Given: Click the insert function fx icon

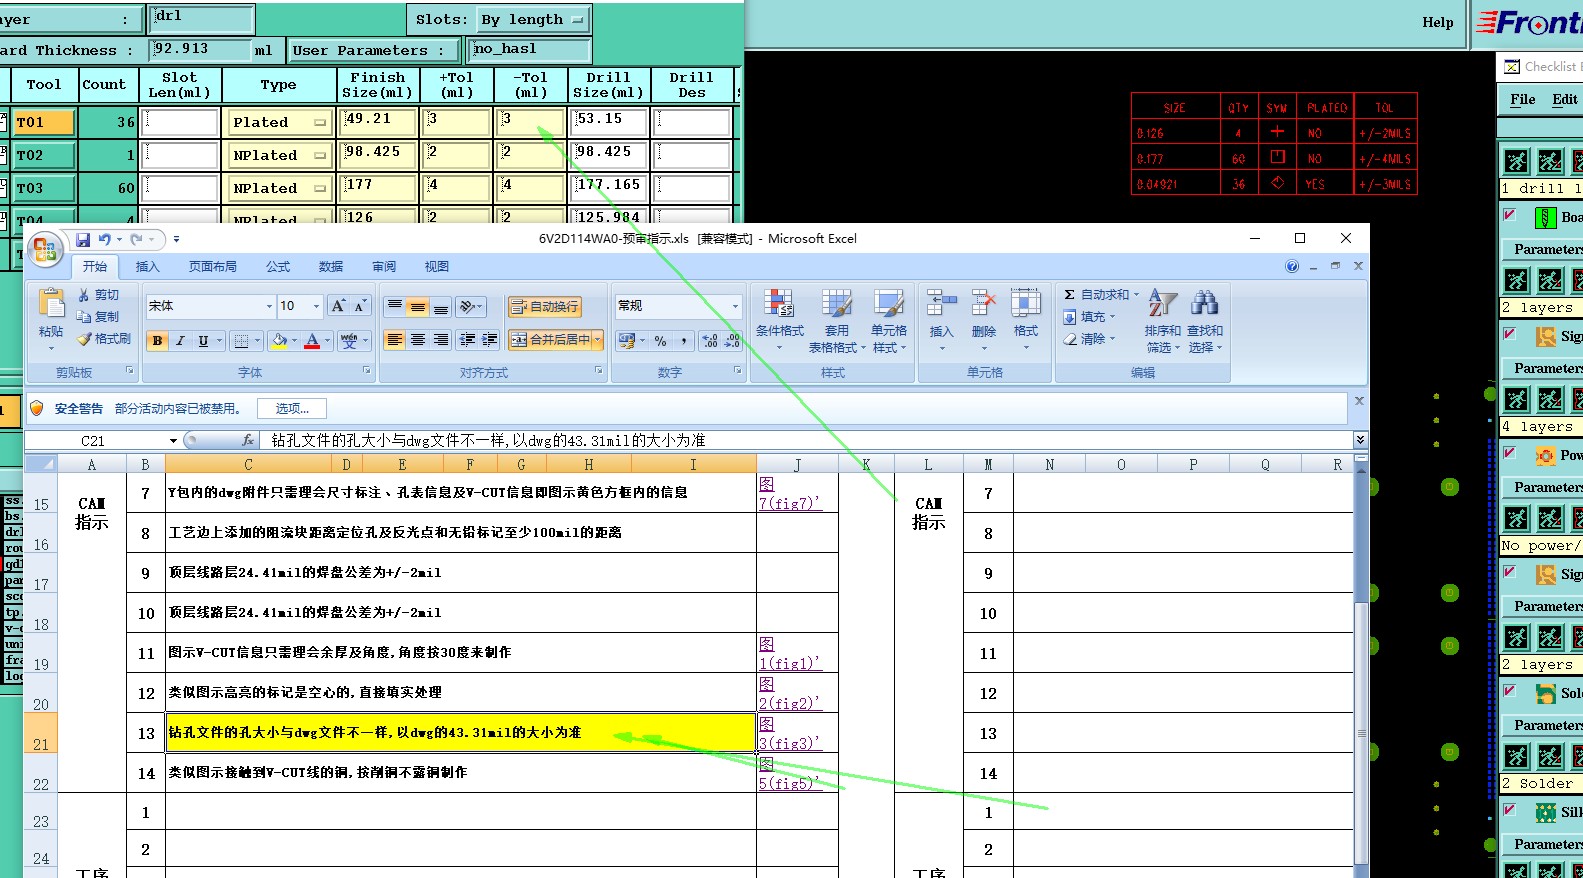Looking at the screenshot, I should 248,440.
